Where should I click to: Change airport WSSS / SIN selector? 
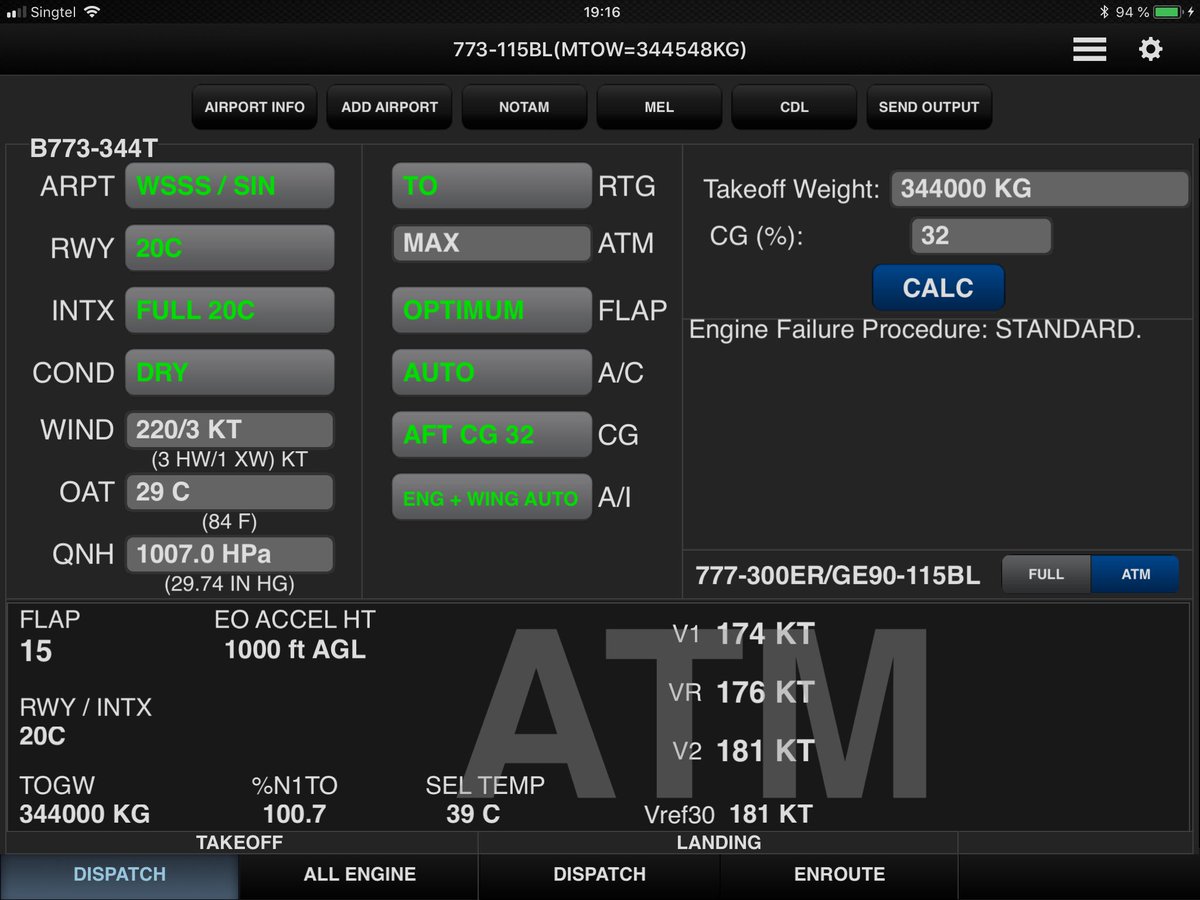229,187
